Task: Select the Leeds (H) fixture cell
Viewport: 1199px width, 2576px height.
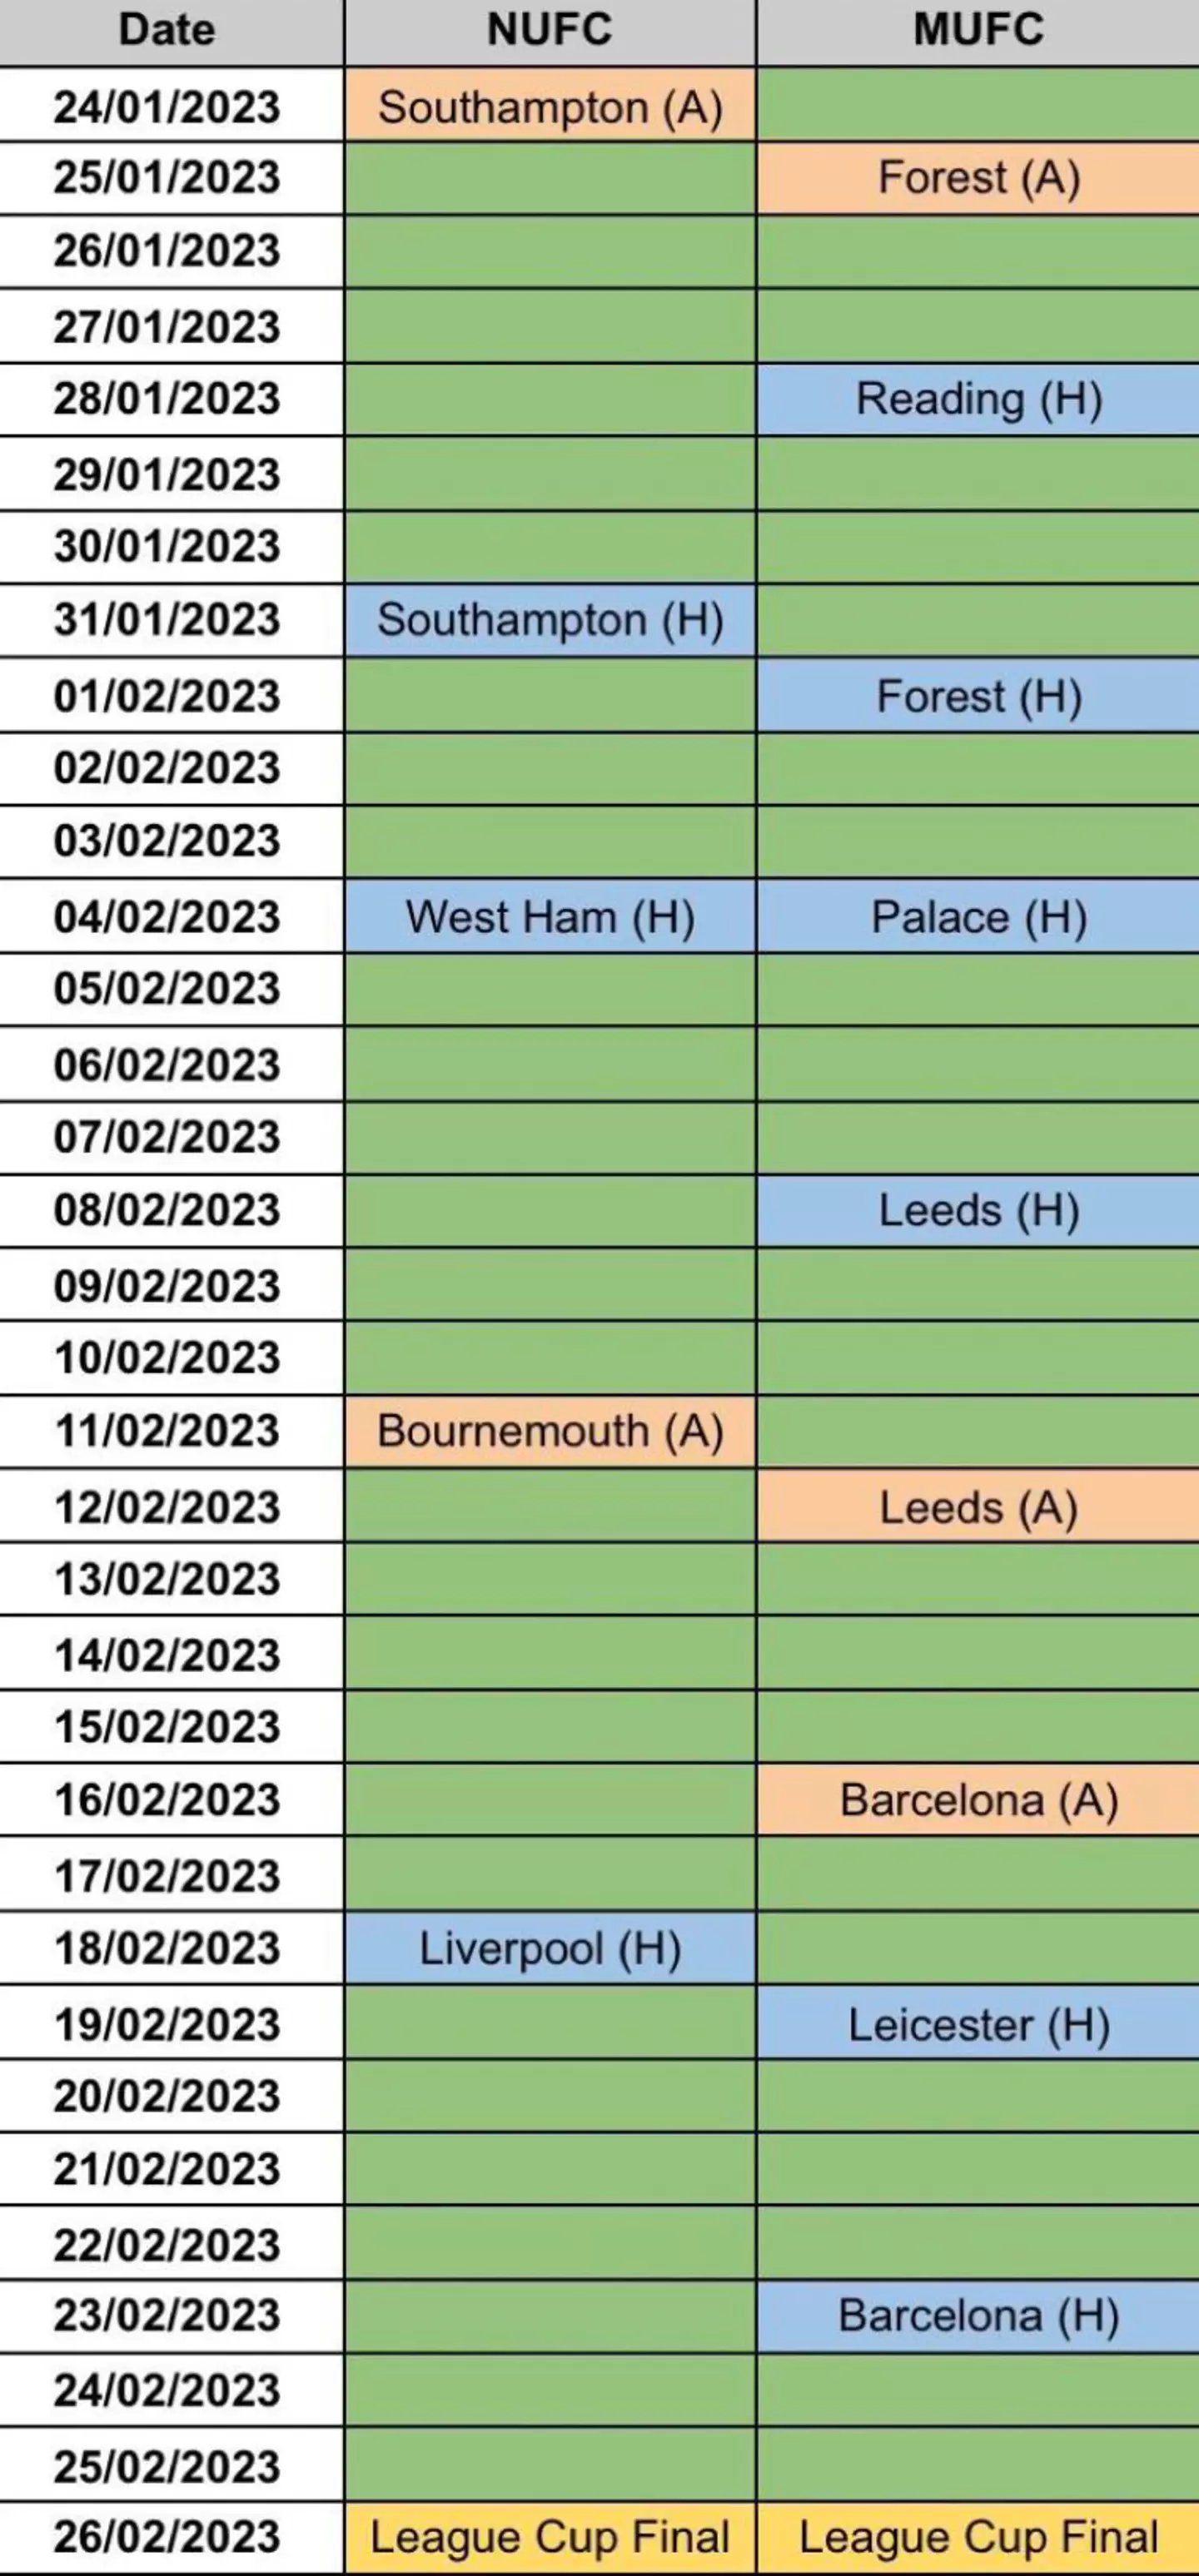Action: pos(978,1210)
